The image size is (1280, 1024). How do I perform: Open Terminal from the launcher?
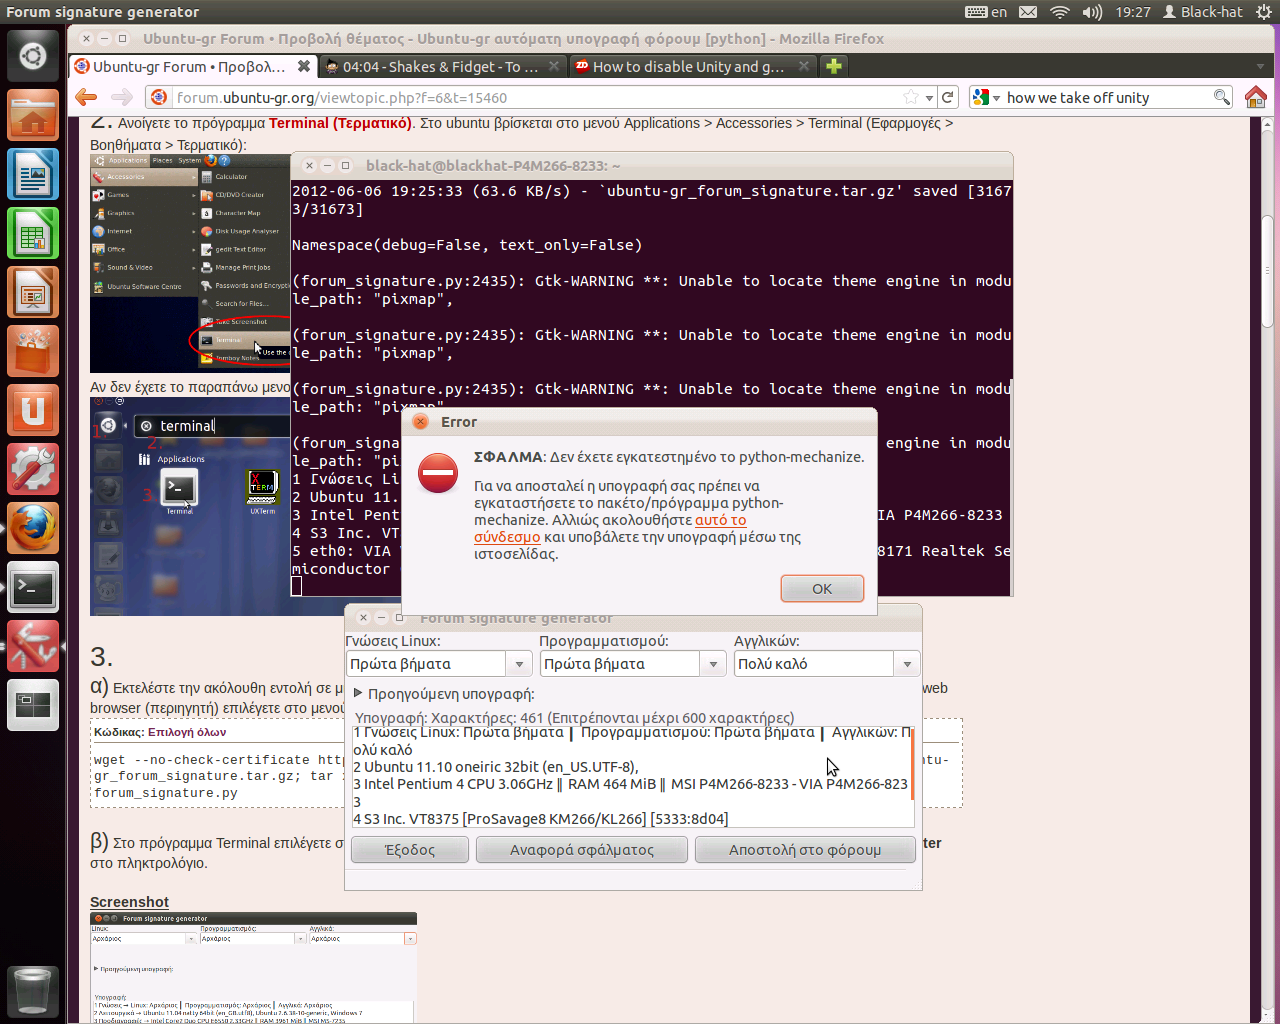click(33, 588)
